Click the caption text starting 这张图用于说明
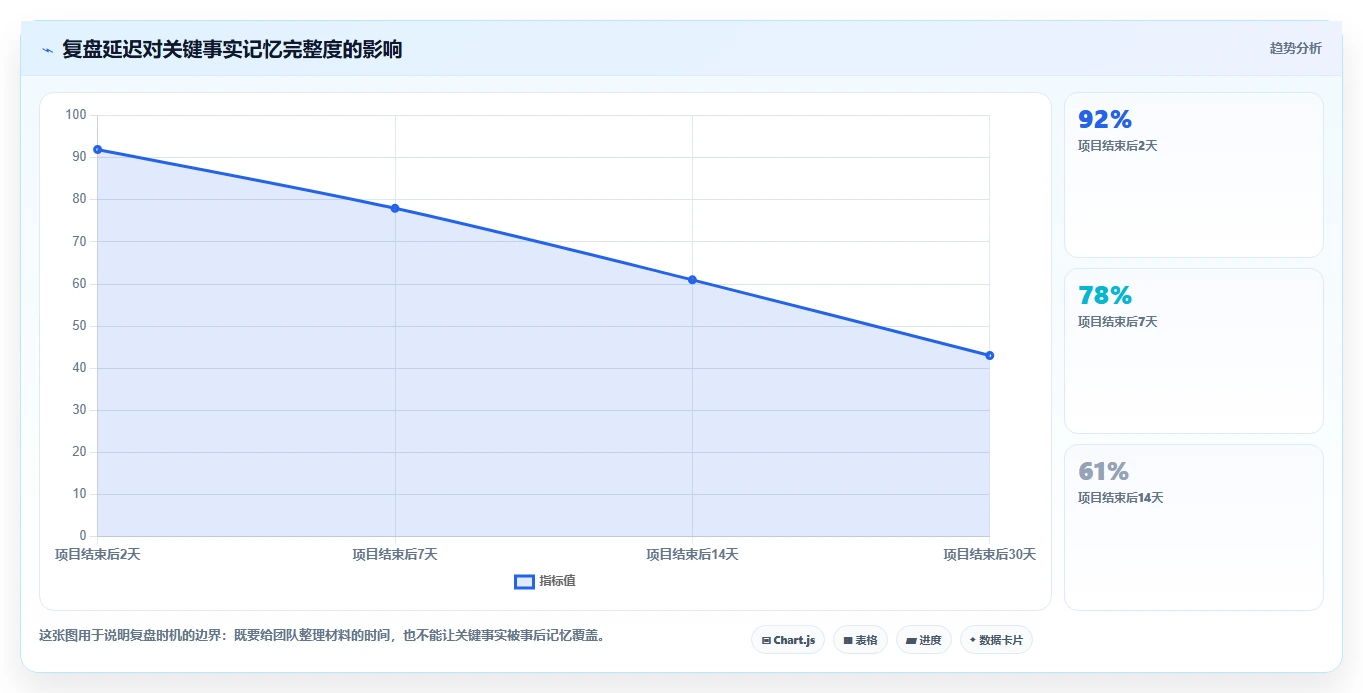The image size is (1363, 693). click(x=322, y=635)
